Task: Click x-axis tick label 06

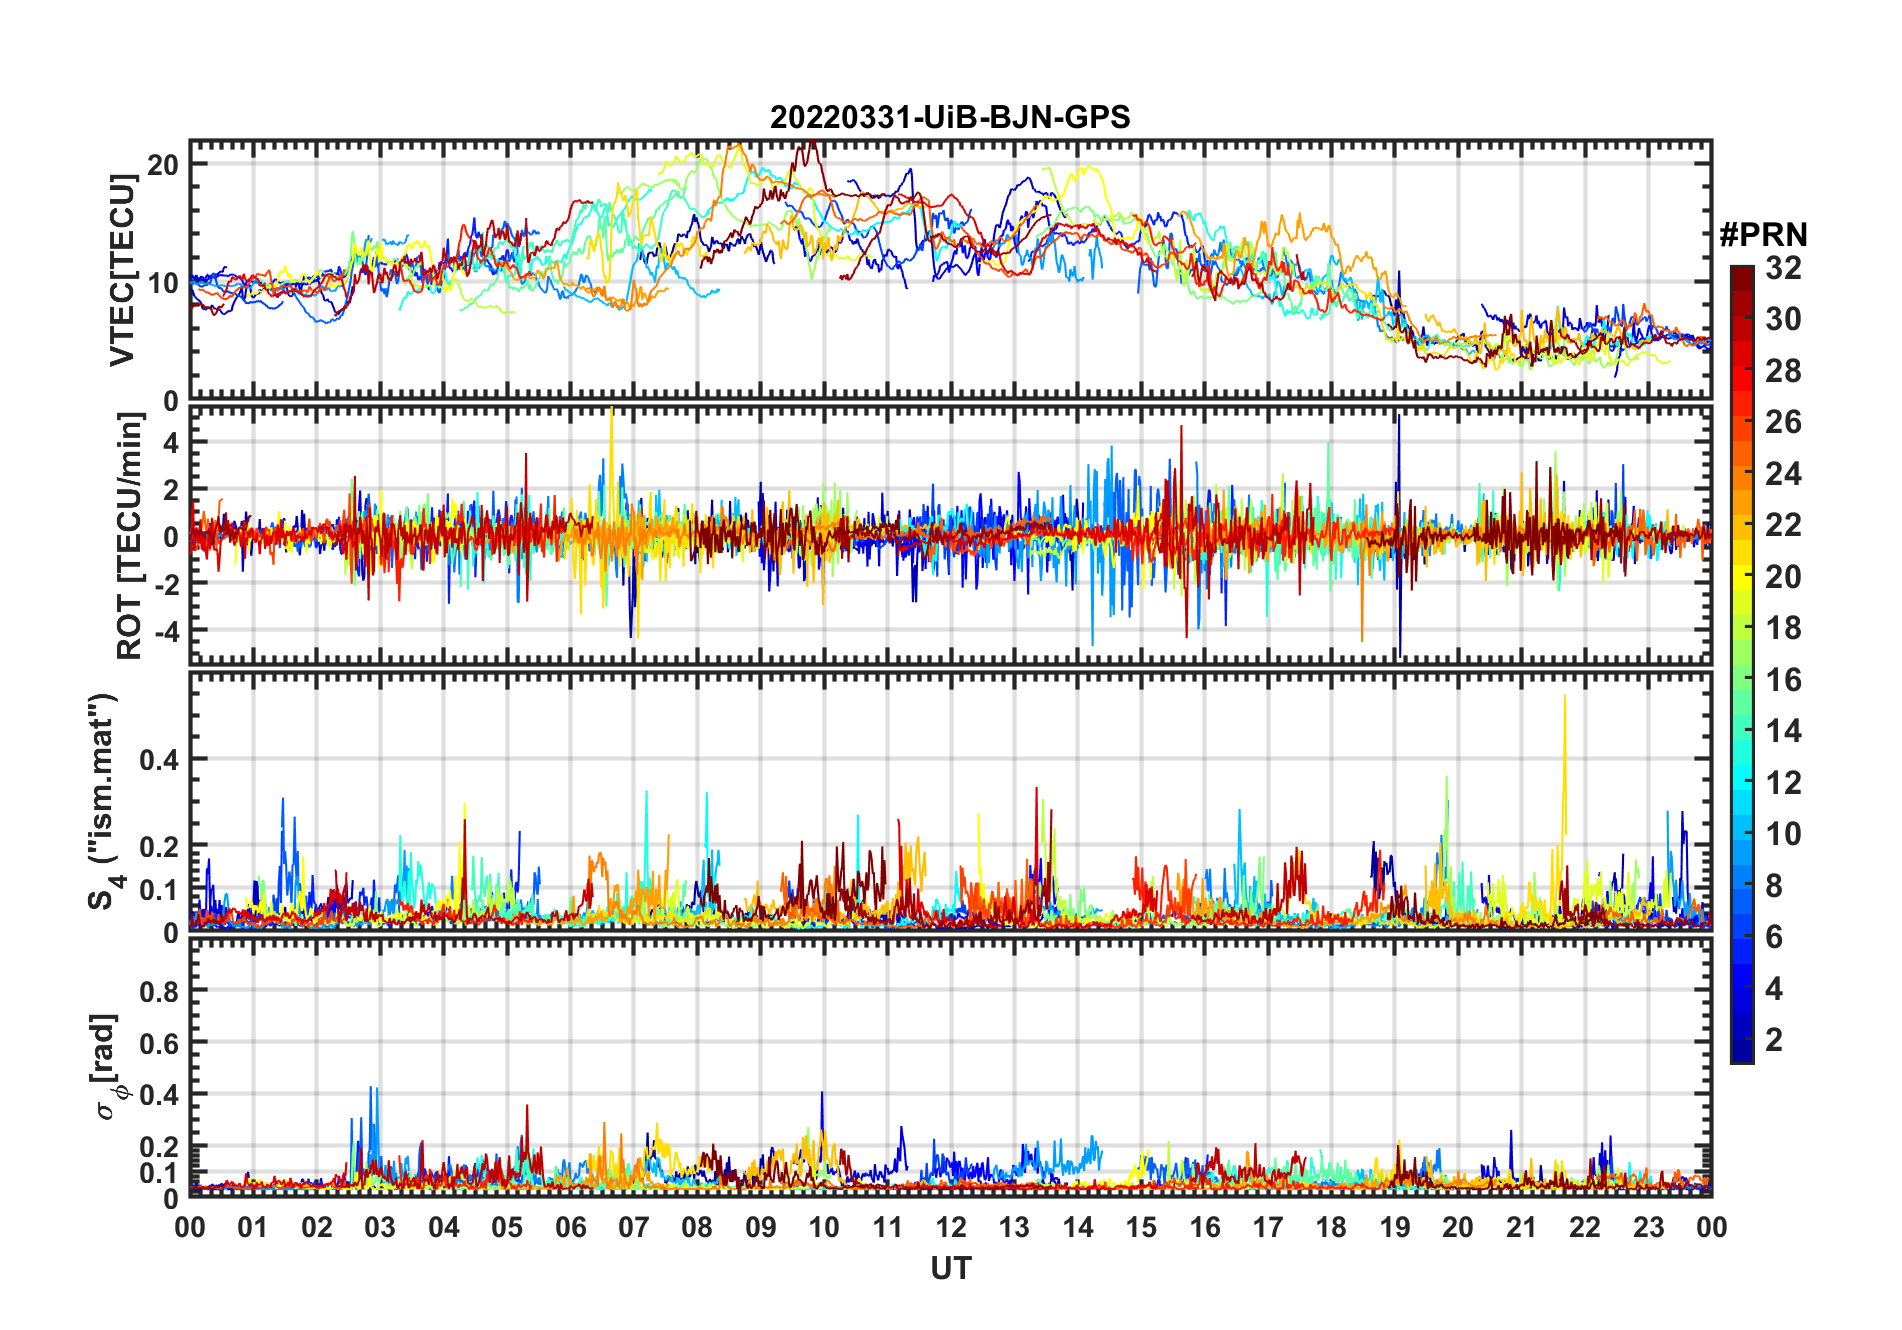Action: [x=570, y=1227]
